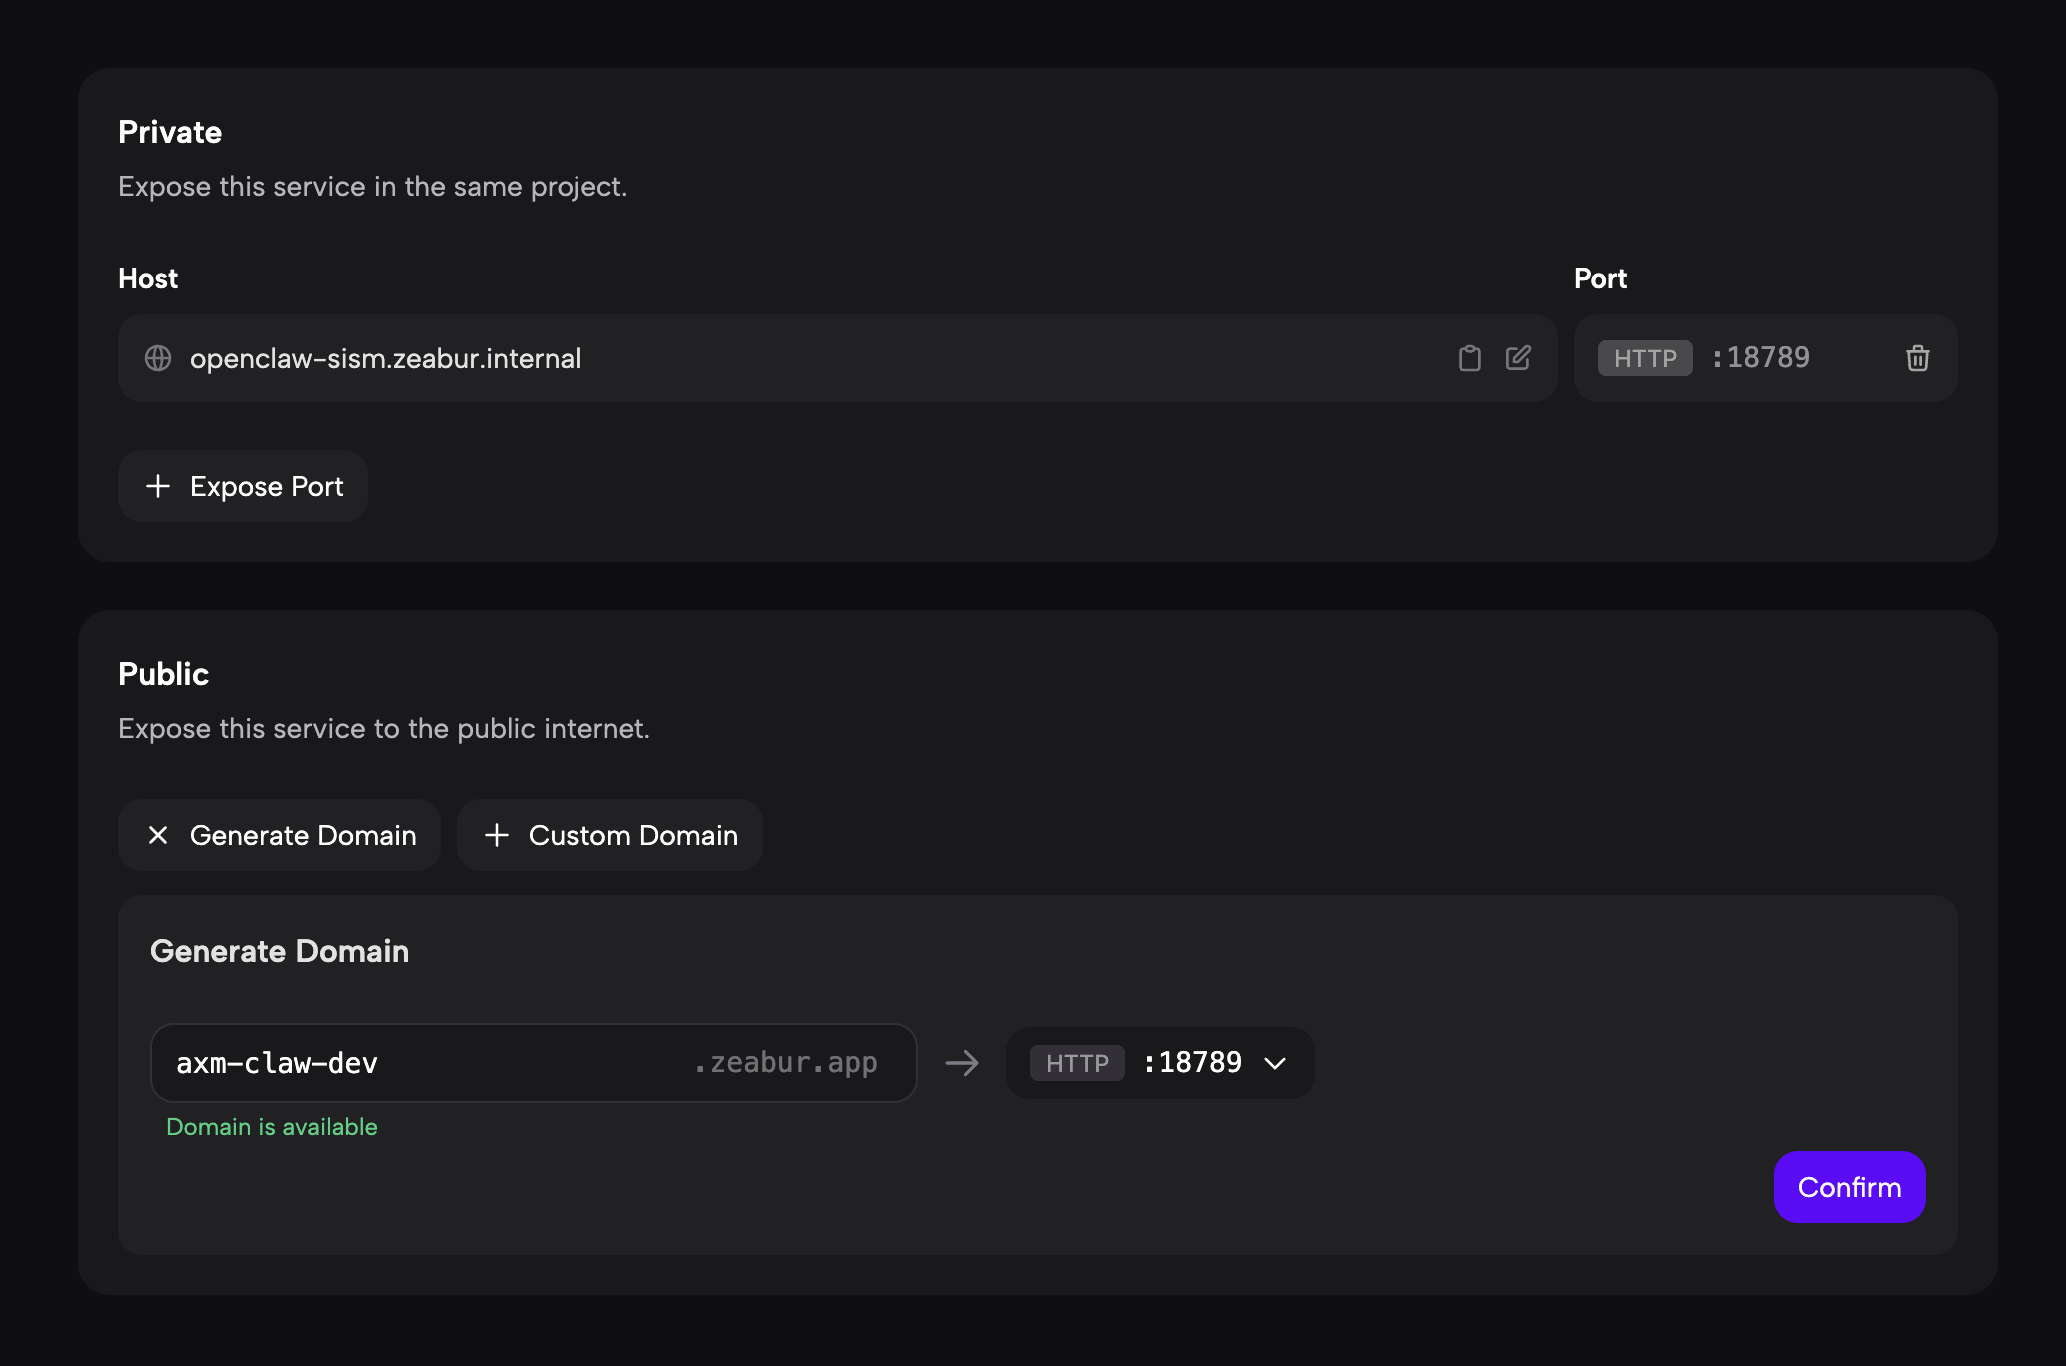Screen dimensions: 2066x1366
Task: Click the globe icon beside the internal host
Action: [x=158, y=358]
